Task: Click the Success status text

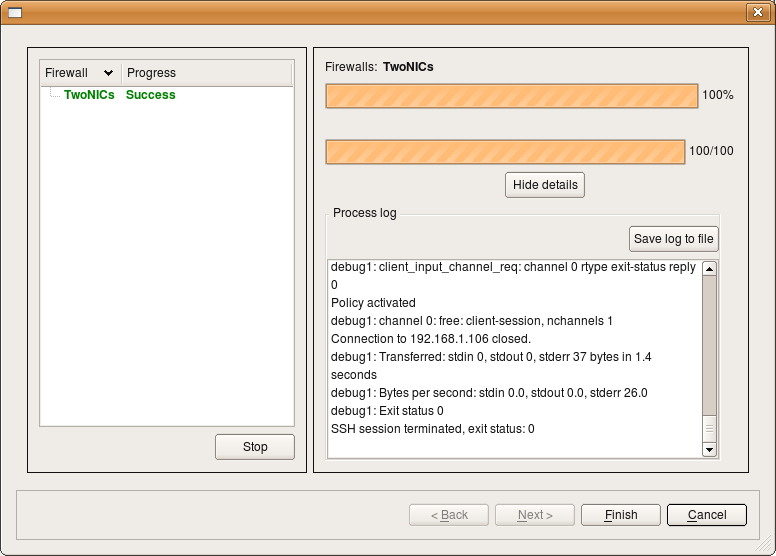Action: [x=150, y=95]
